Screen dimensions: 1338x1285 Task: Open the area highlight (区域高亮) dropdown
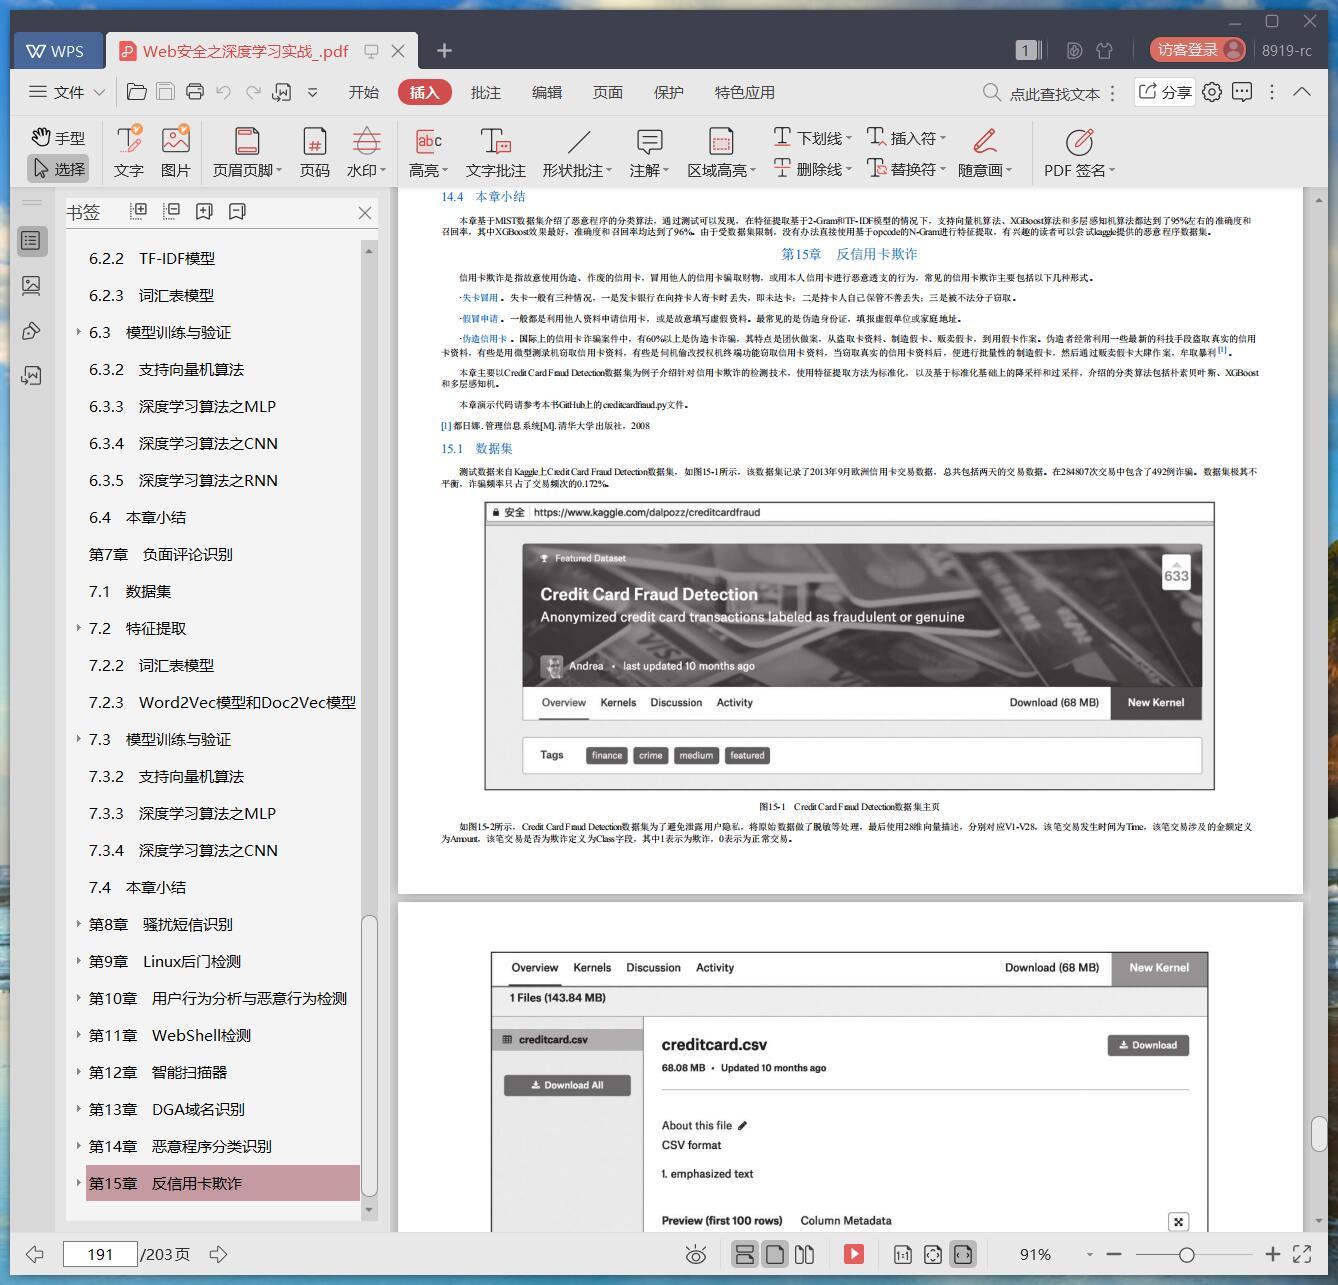(721, 152)
